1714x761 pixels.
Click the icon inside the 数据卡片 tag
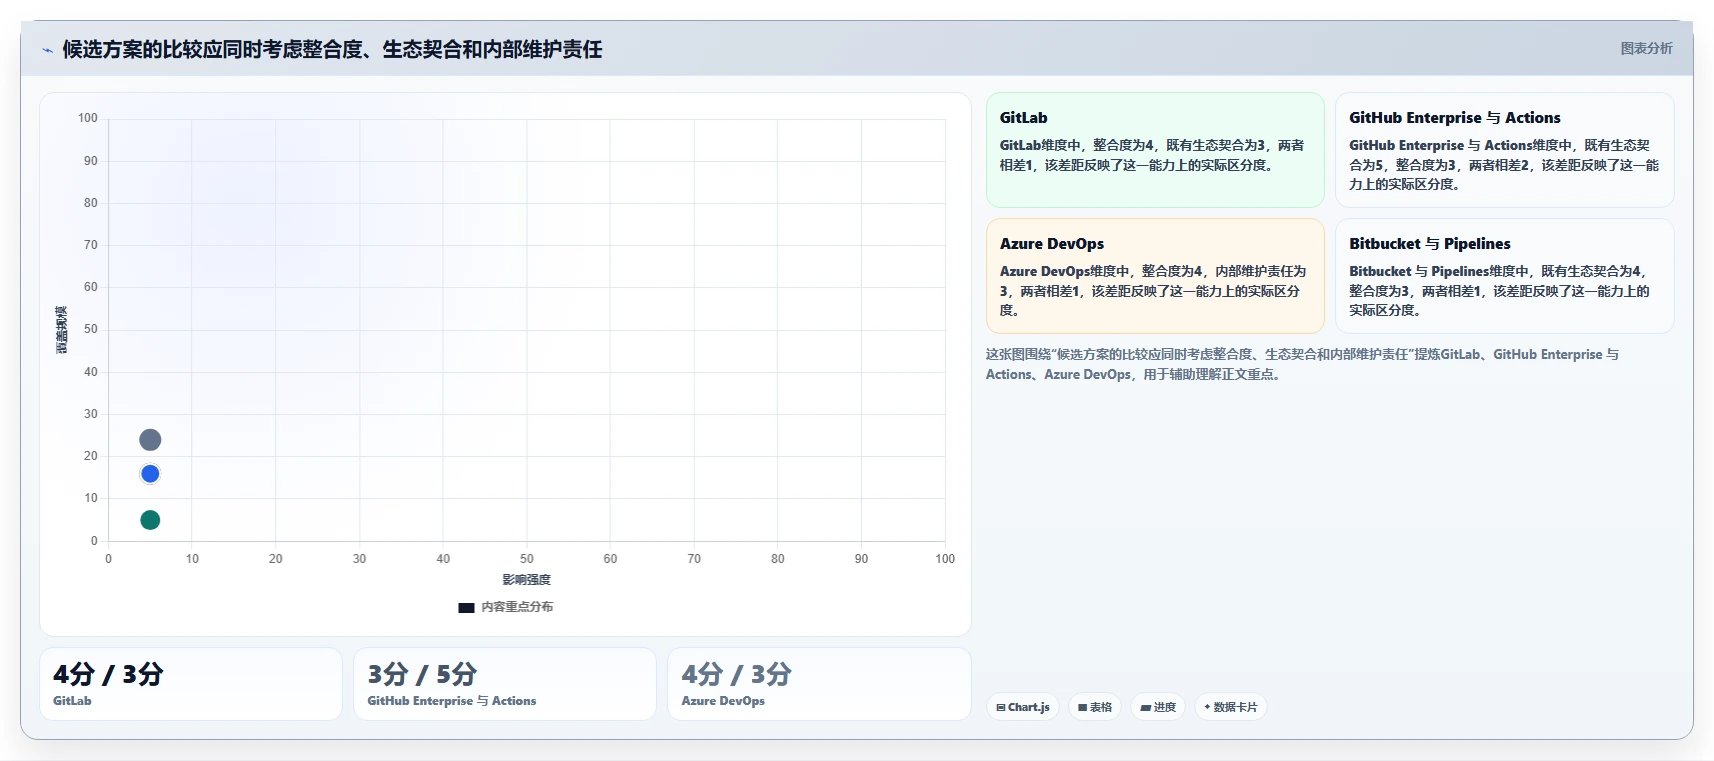(1207, 707)
